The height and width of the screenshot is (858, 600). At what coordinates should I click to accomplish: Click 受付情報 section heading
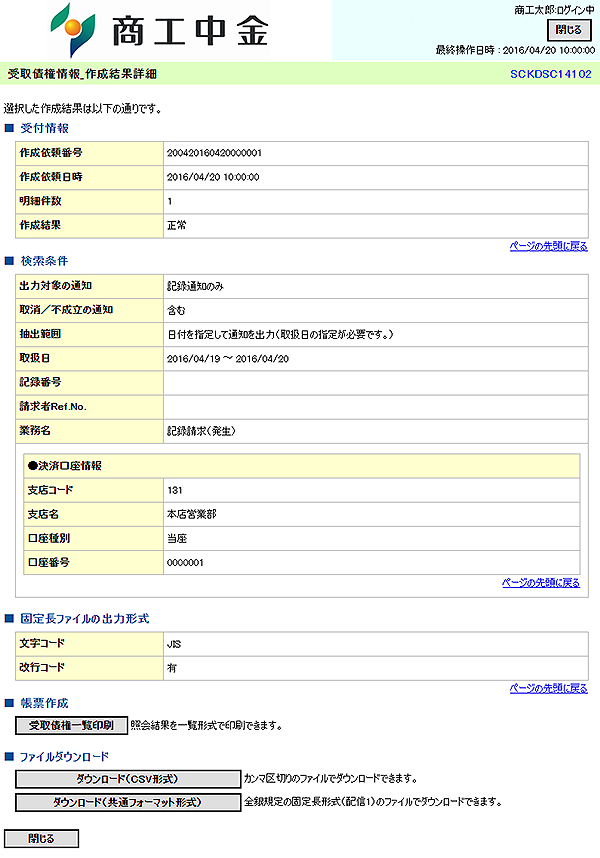point(44,128)
